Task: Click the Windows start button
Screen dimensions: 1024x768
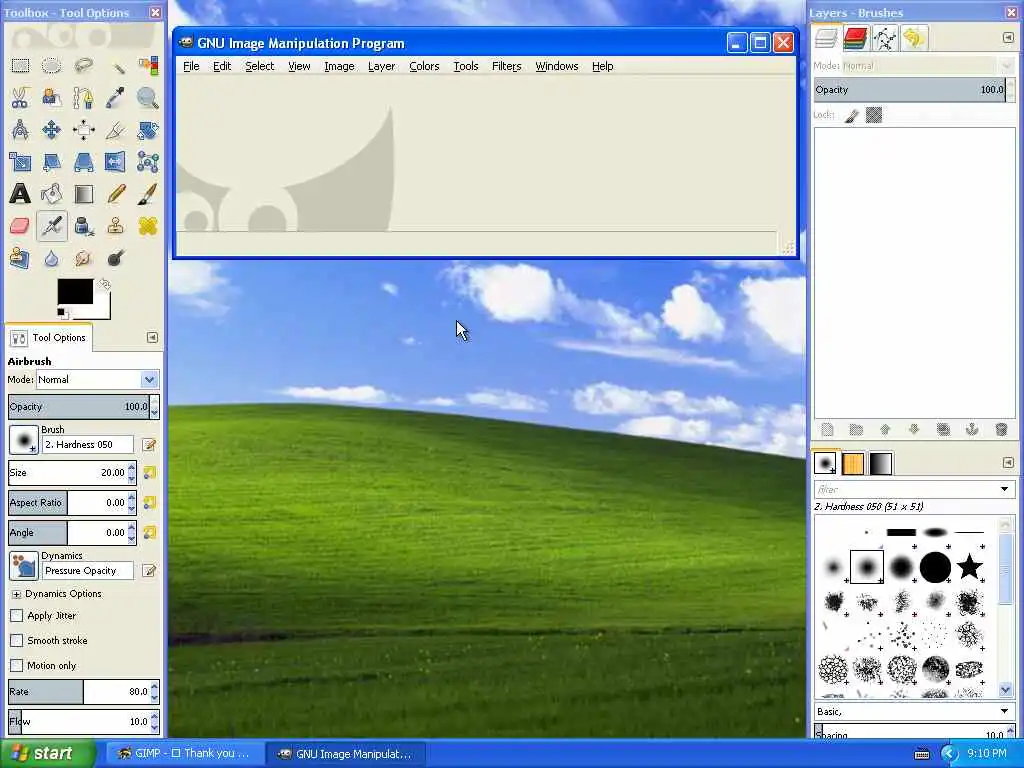Action: point(46,753)
